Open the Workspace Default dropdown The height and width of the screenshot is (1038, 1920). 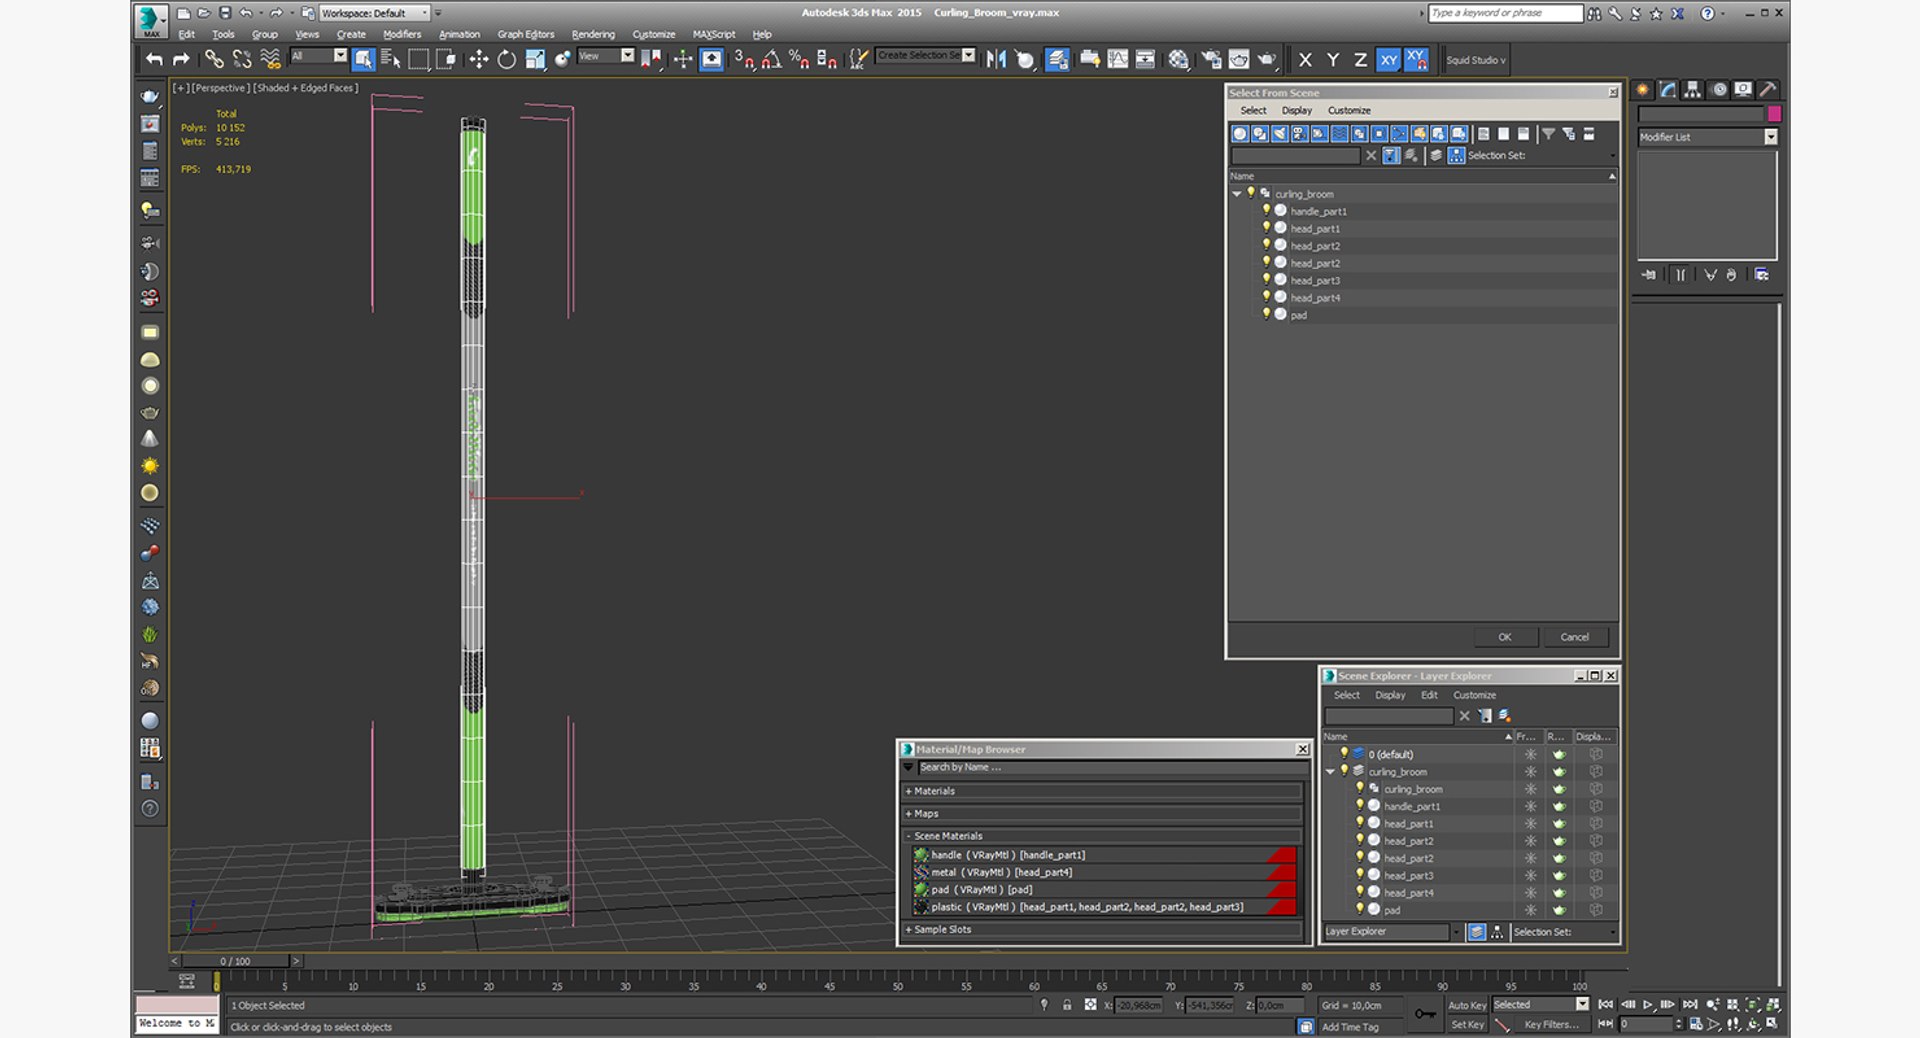pos(374,13)
